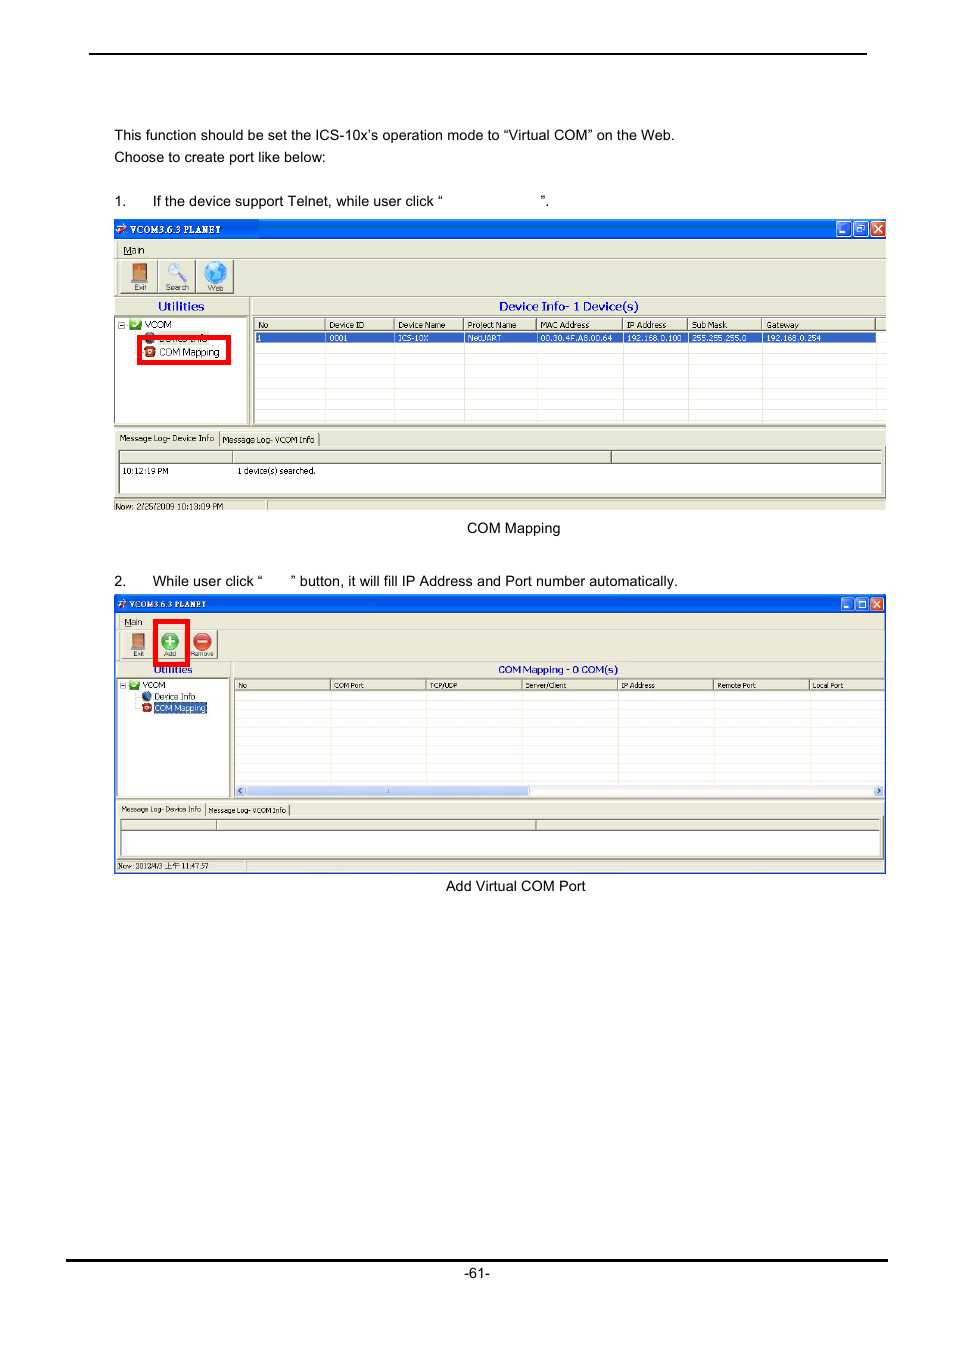The image size is (954, 1350).
Task: Click the Local Port column header
Action: (x=846, y=685)
